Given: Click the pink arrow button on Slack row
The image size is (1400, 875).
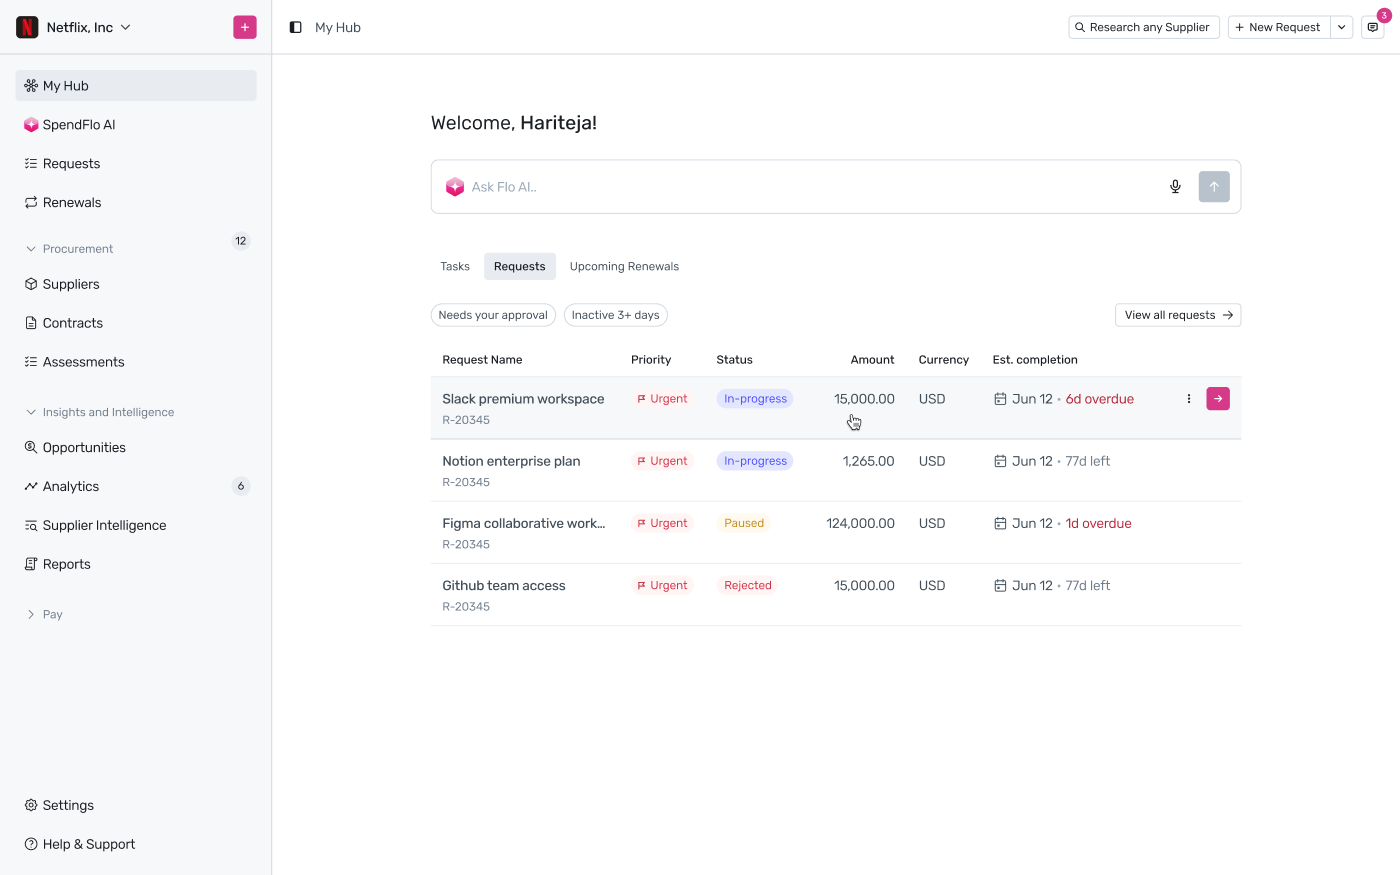Looking at the screenshot, I should [x=1218, y=399].
